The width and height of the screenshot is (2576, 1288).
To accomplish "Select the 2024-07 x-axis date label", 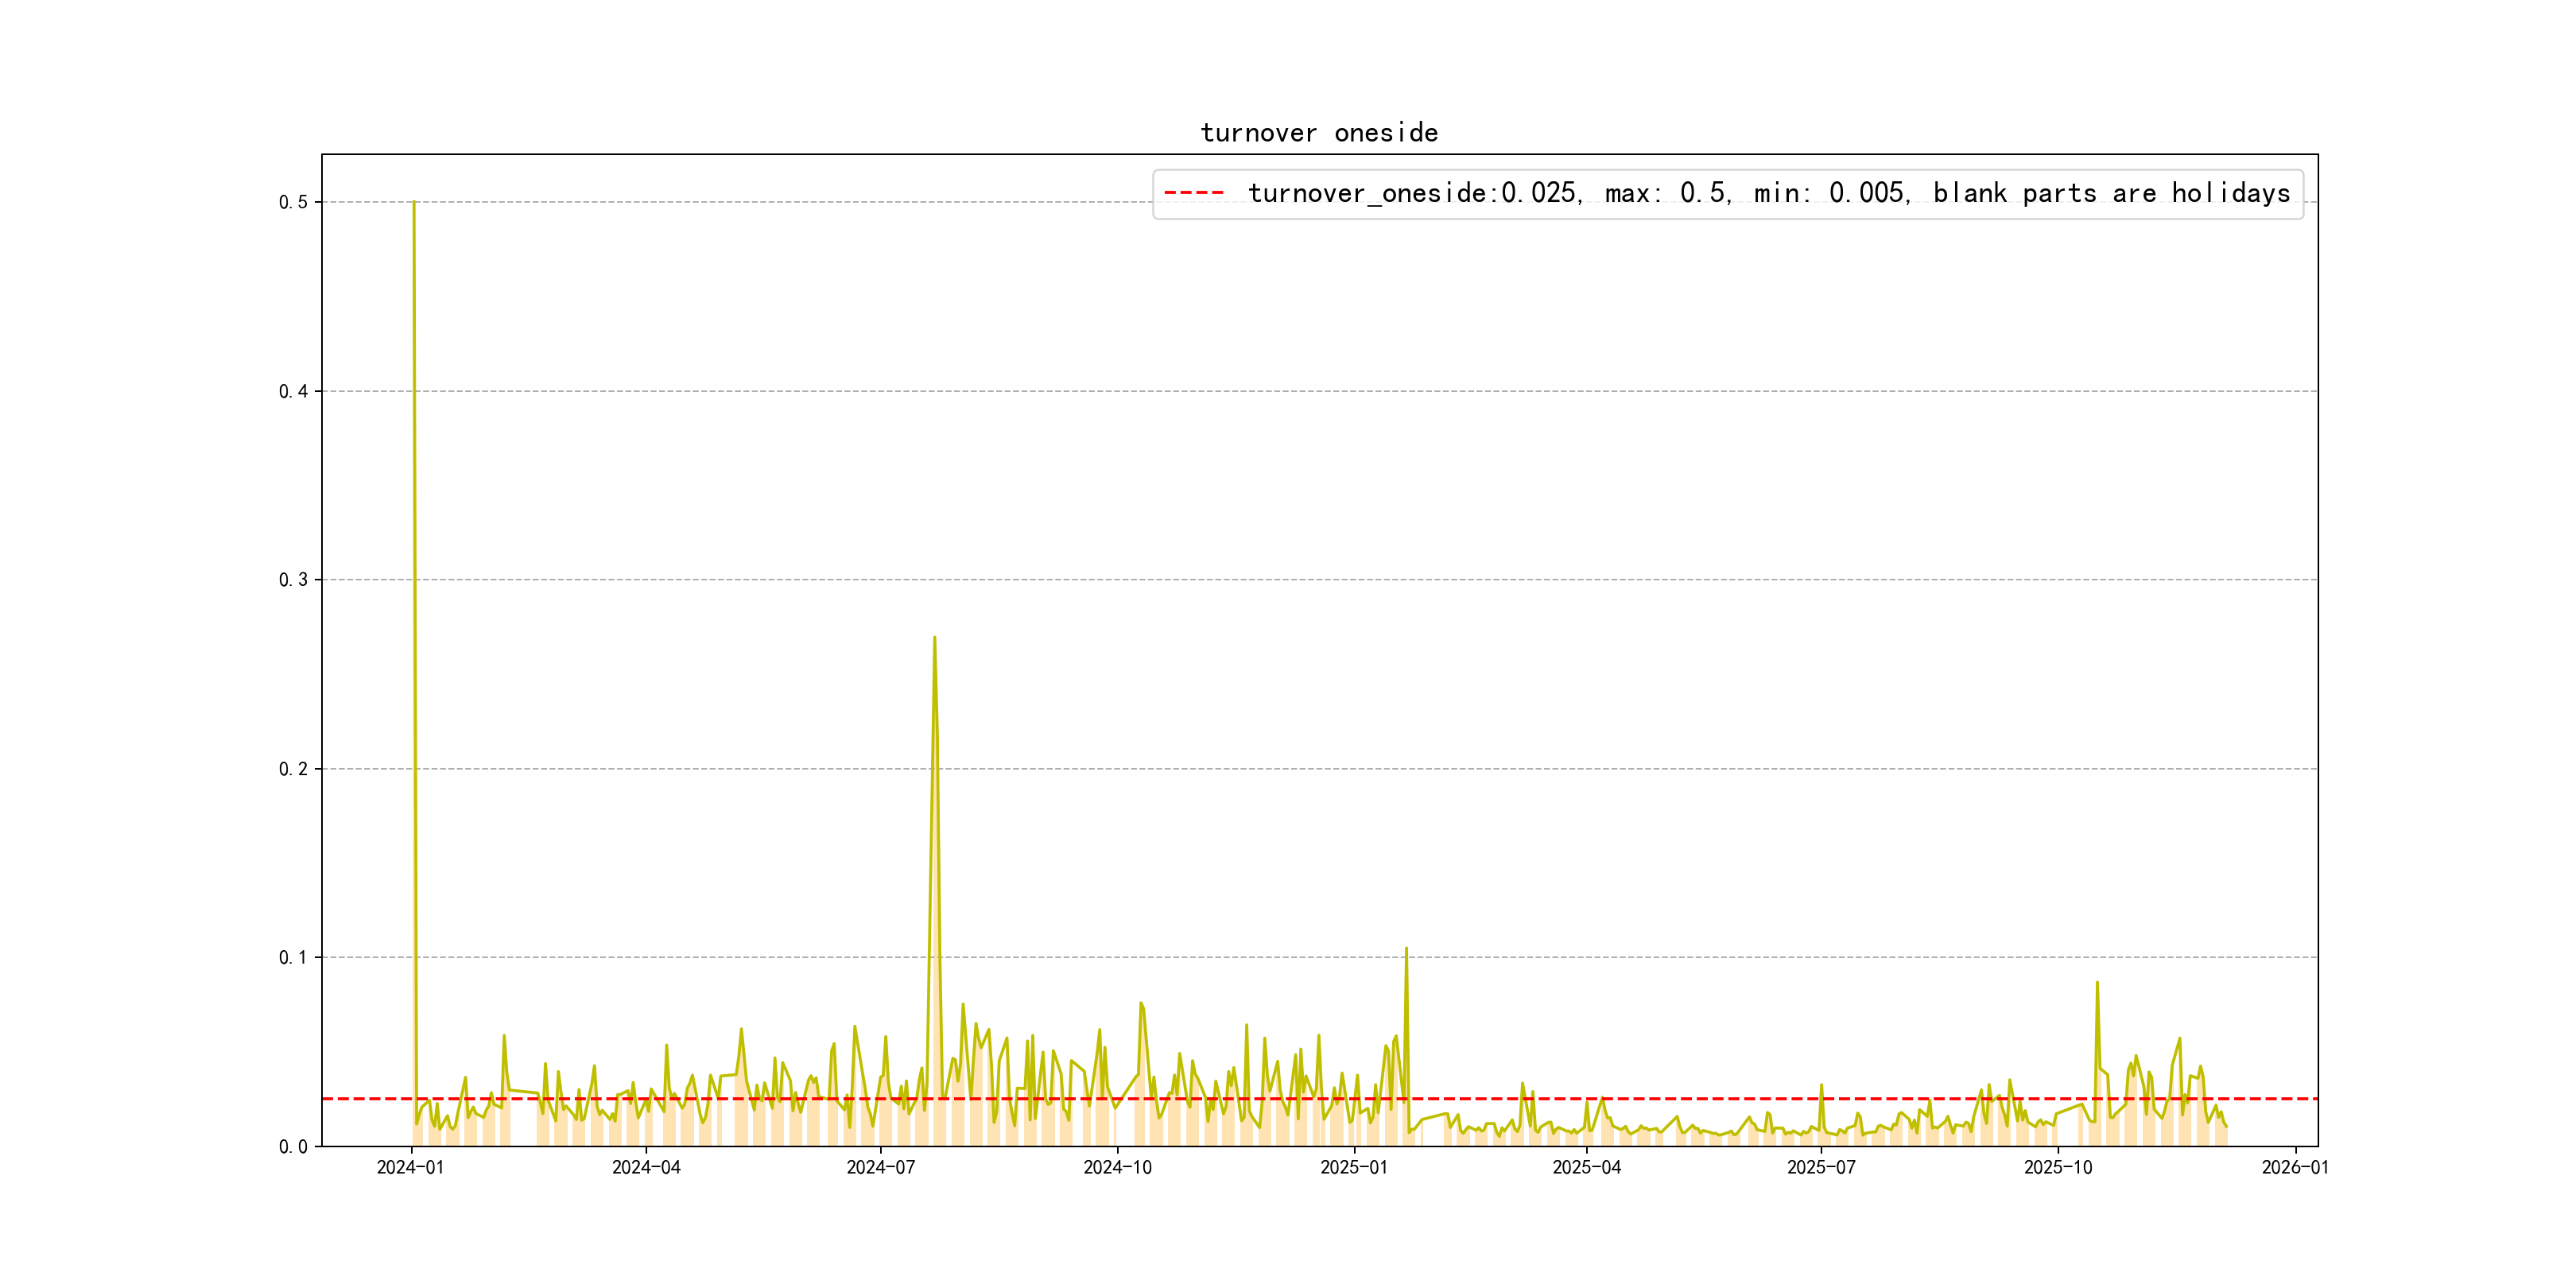I will (881, 1167).
